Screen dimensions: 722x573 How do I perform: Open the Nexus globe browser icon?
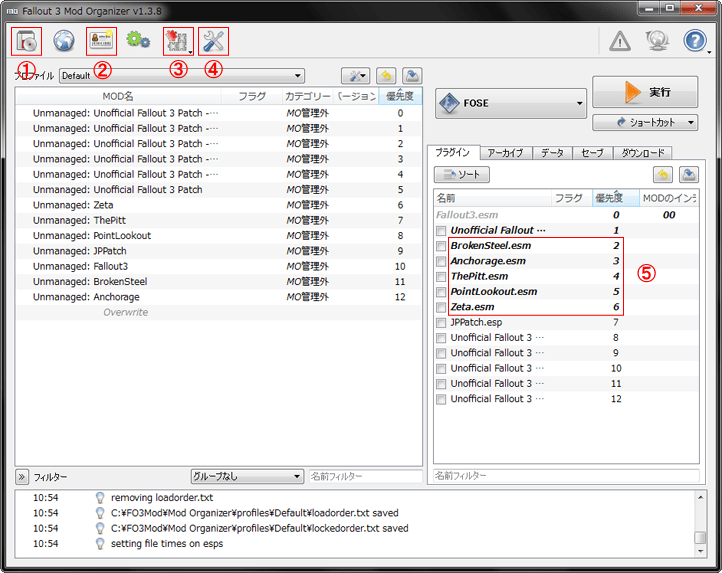(64, 41)
